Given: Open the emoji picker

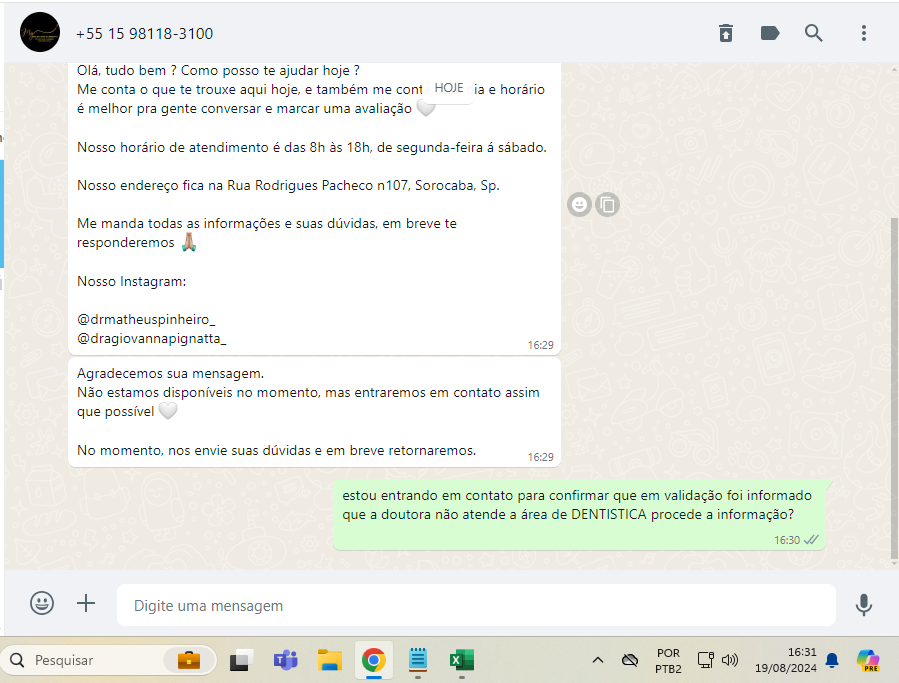Looking at the screenshot, I should coord(42,603).
